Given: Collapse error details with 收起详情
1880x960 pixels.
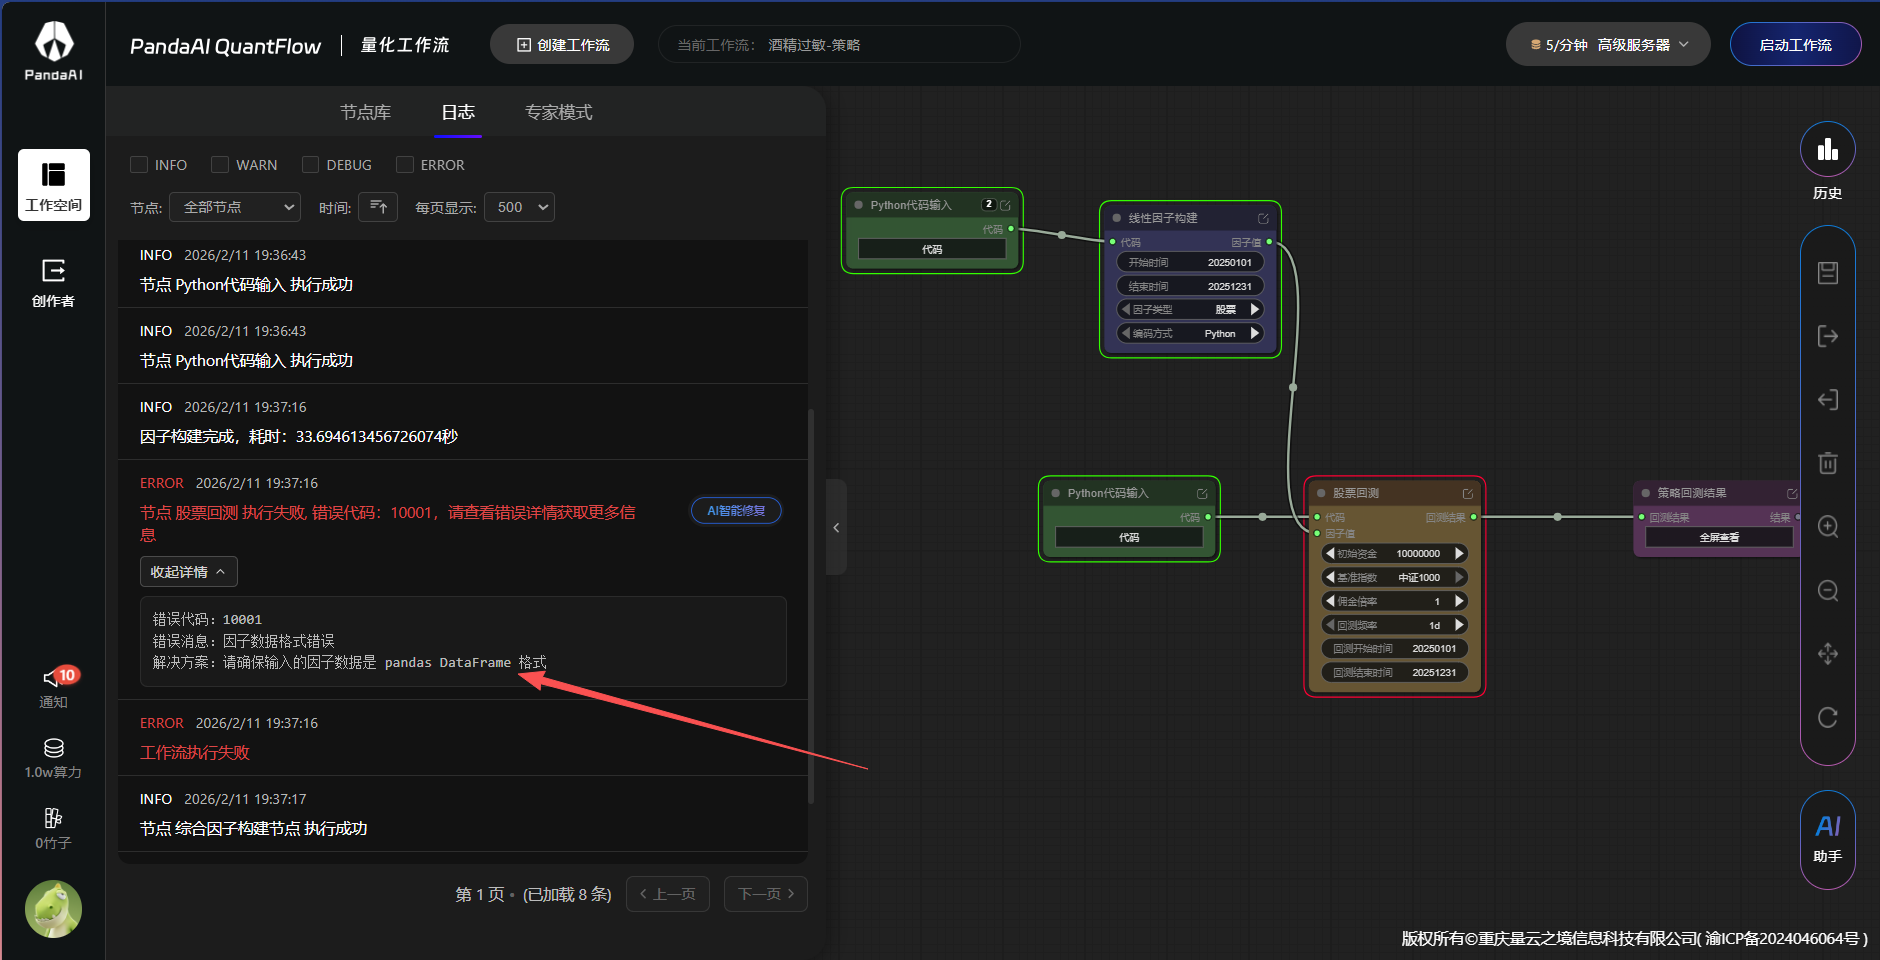Looking at the screenshot, I should [188, 572].
